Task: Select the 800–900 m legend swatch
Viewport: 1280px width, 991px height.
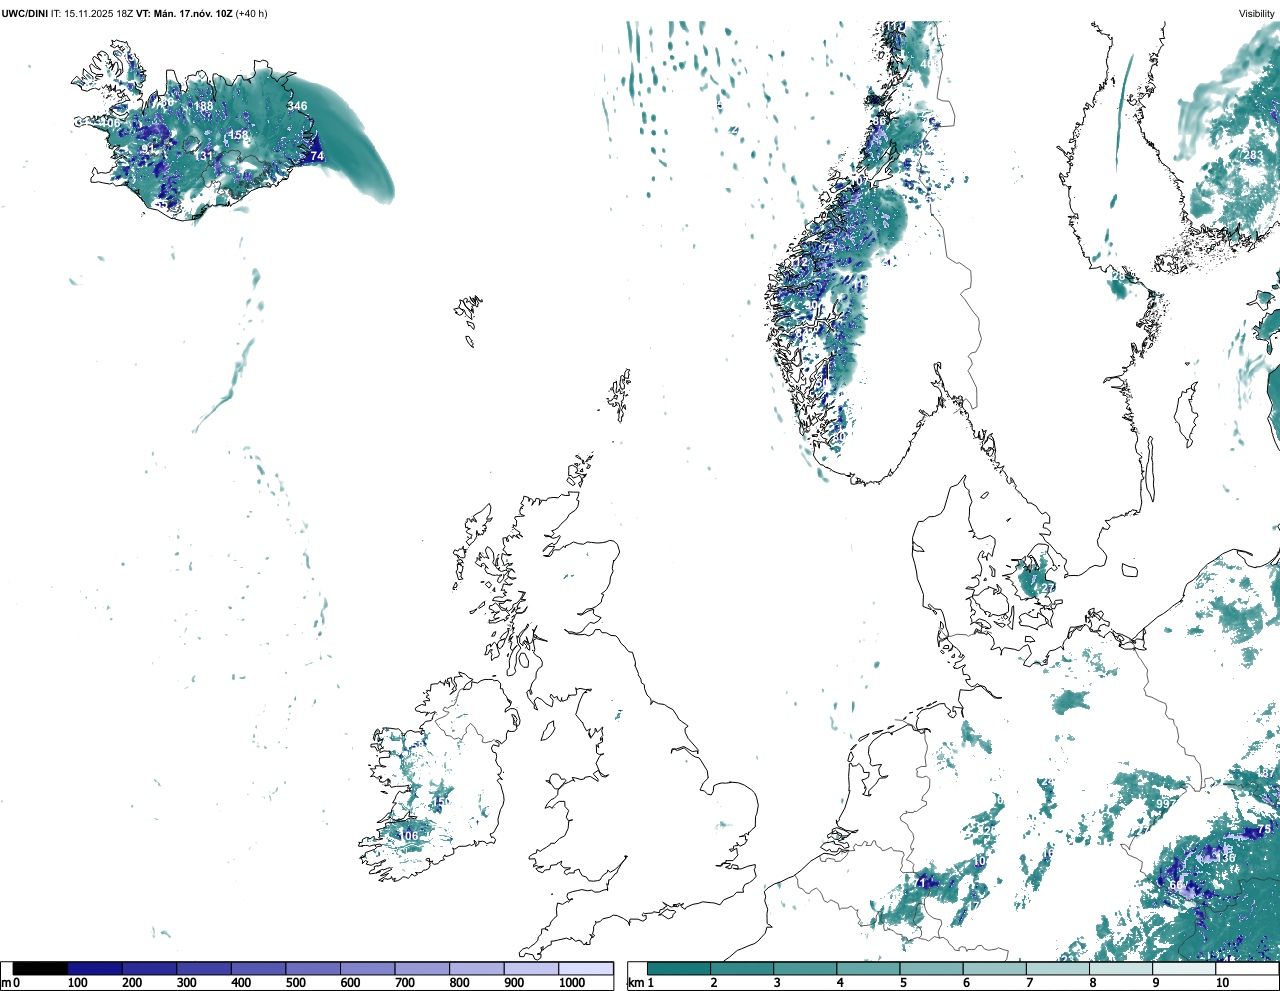Action: pos(476,968)
